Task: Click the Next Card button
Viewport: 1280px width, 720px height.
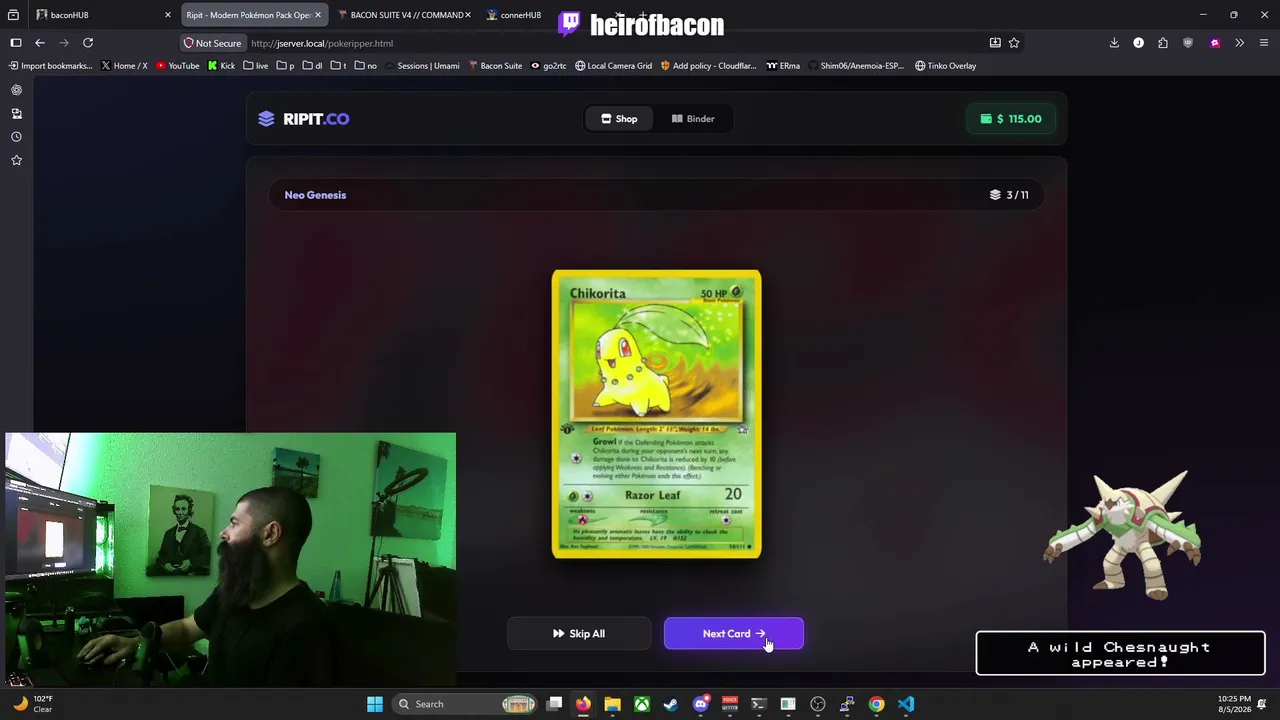Action: (x=734, y=634)
